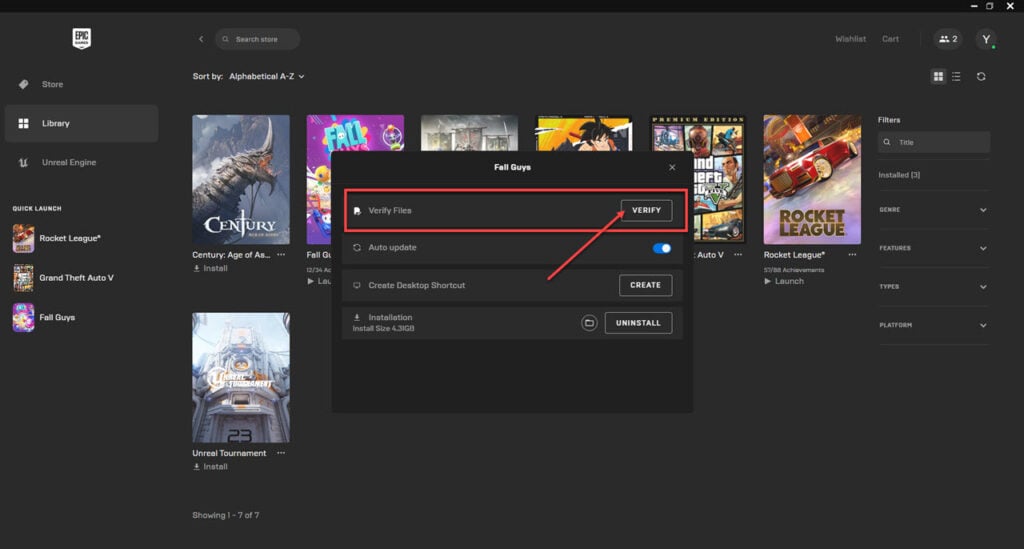1024x549 pixels.
Task: Minimize the launcher window
Action: point(974,6)
